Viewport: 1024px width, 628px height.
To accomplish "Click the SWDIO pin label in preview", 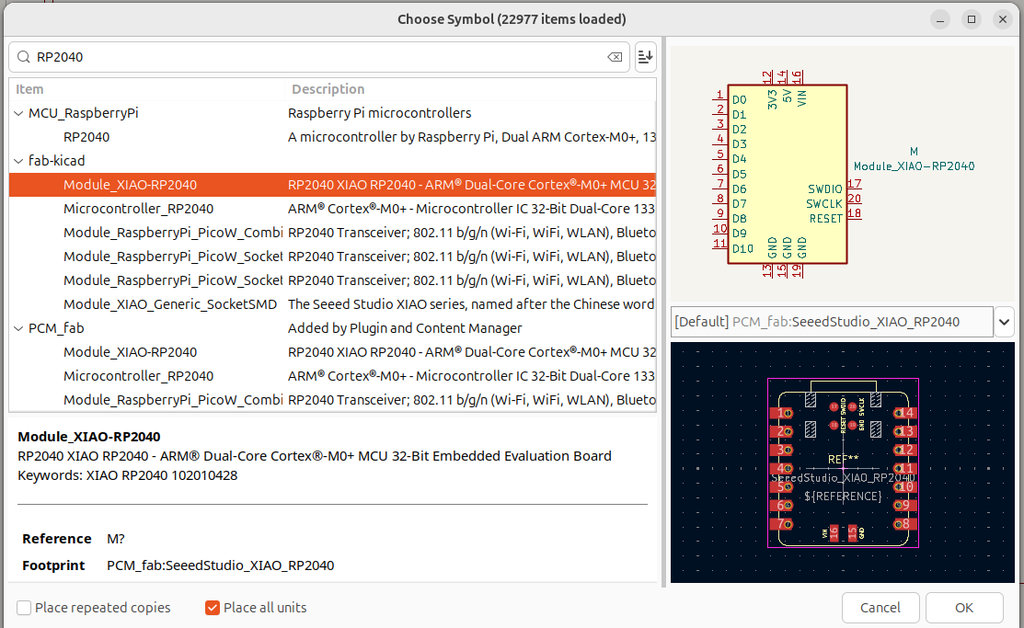I will [825, 189].
